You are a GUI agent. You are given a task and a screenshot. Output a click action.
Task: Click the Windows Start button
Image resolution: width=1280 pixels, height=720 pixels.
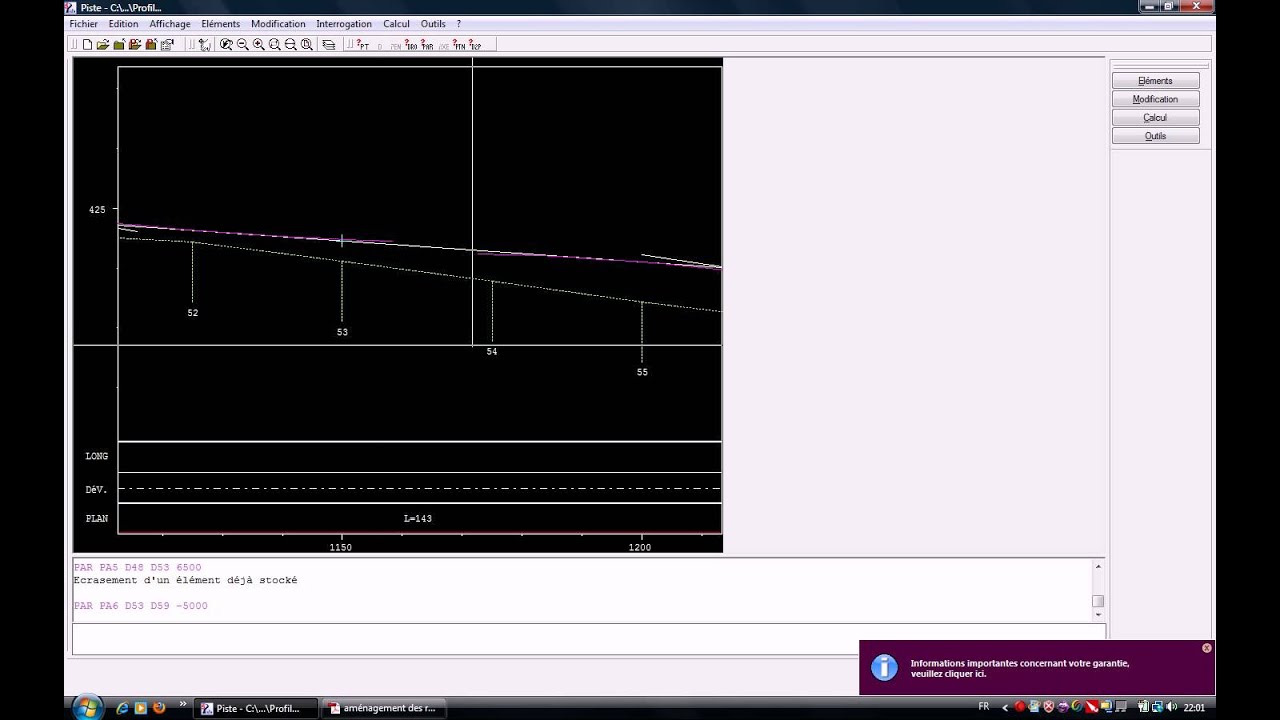coord(87,708)
